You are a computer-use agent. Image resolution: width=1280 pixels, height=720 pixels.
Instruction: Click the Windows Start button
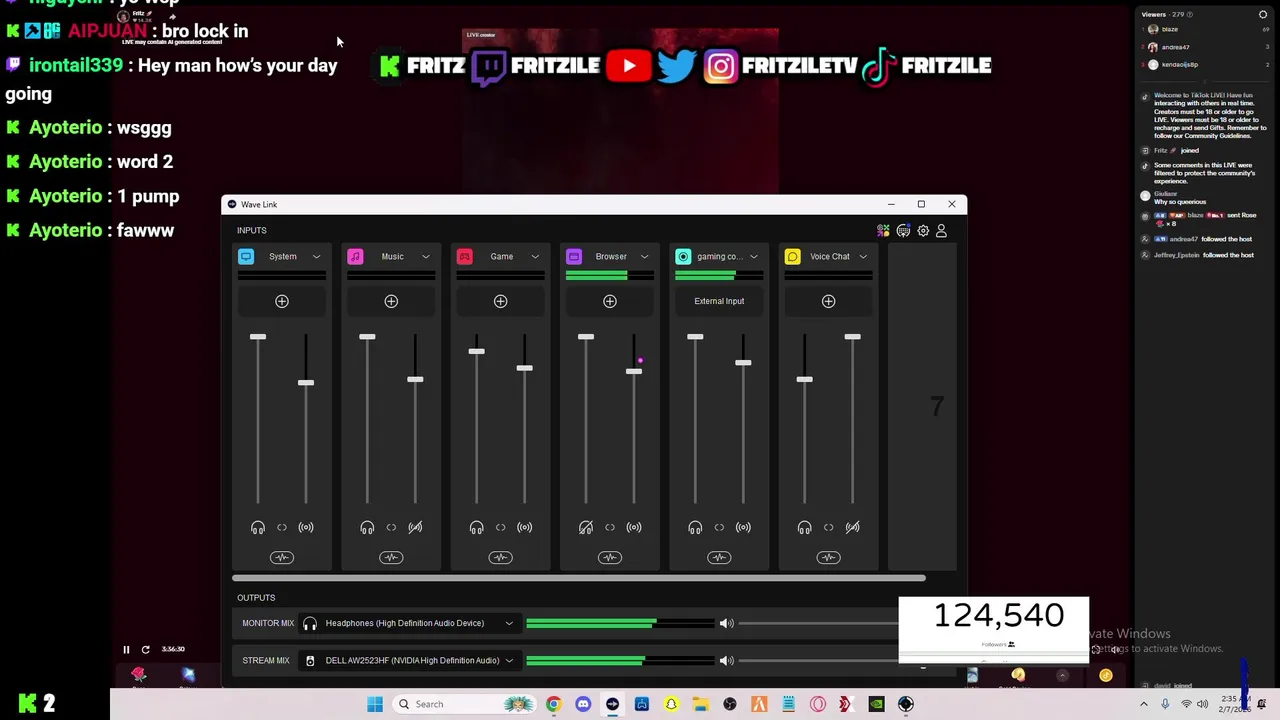coord(374,704)
